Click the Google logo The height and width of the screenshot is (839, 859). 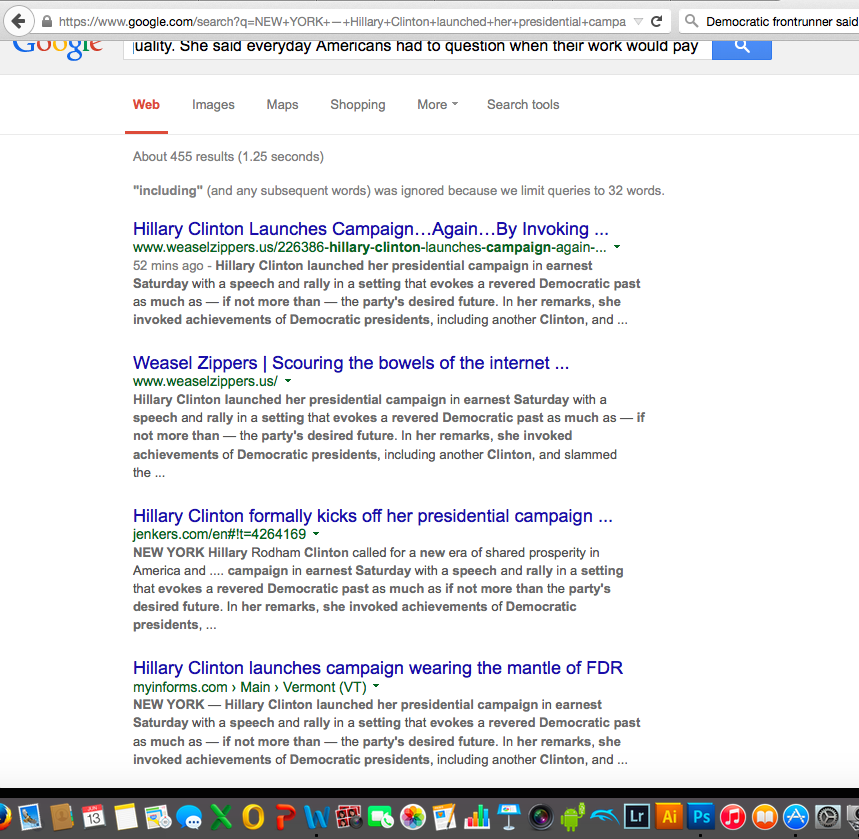pos(58,48)
